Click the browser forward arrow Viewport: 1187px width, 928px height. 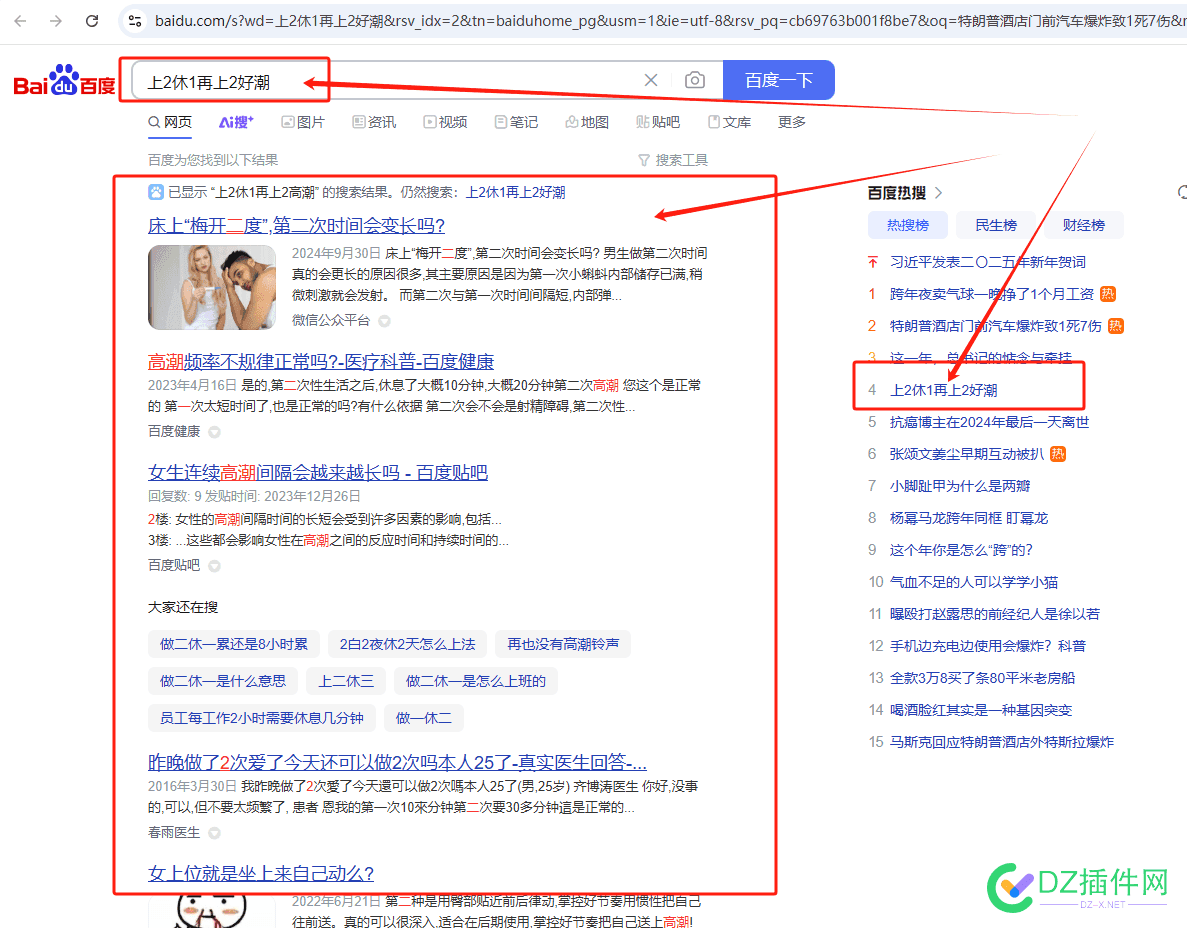pyautogui.click(x=56, y=20)
